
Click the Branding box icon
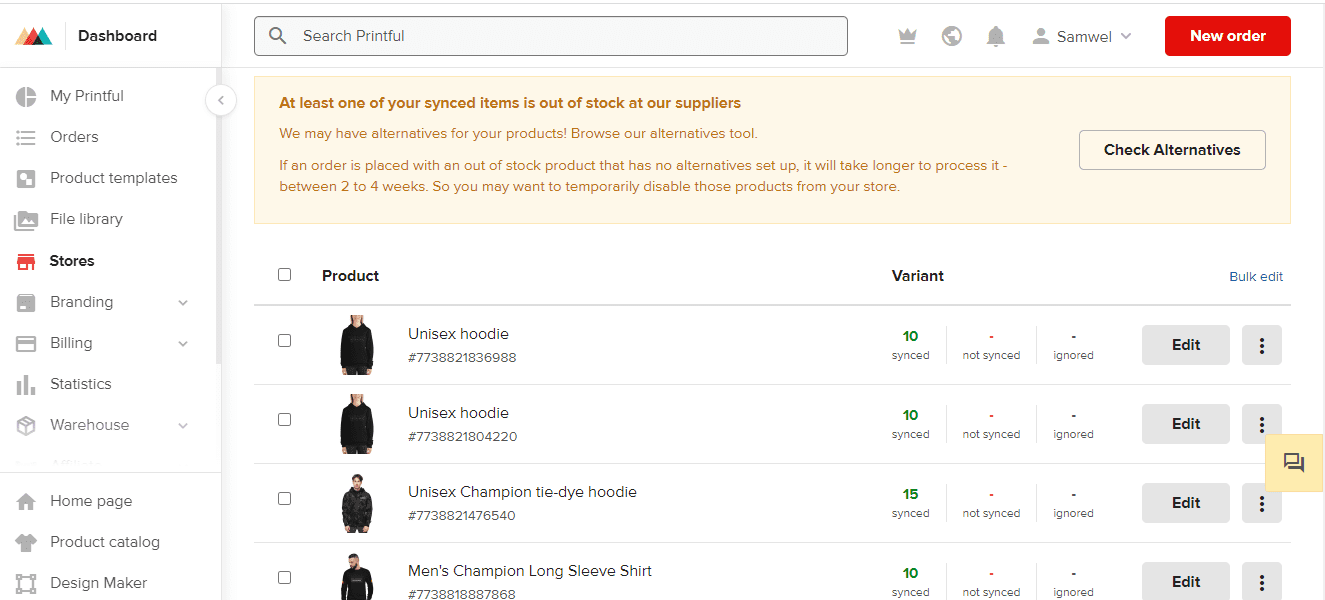[26, 302]
